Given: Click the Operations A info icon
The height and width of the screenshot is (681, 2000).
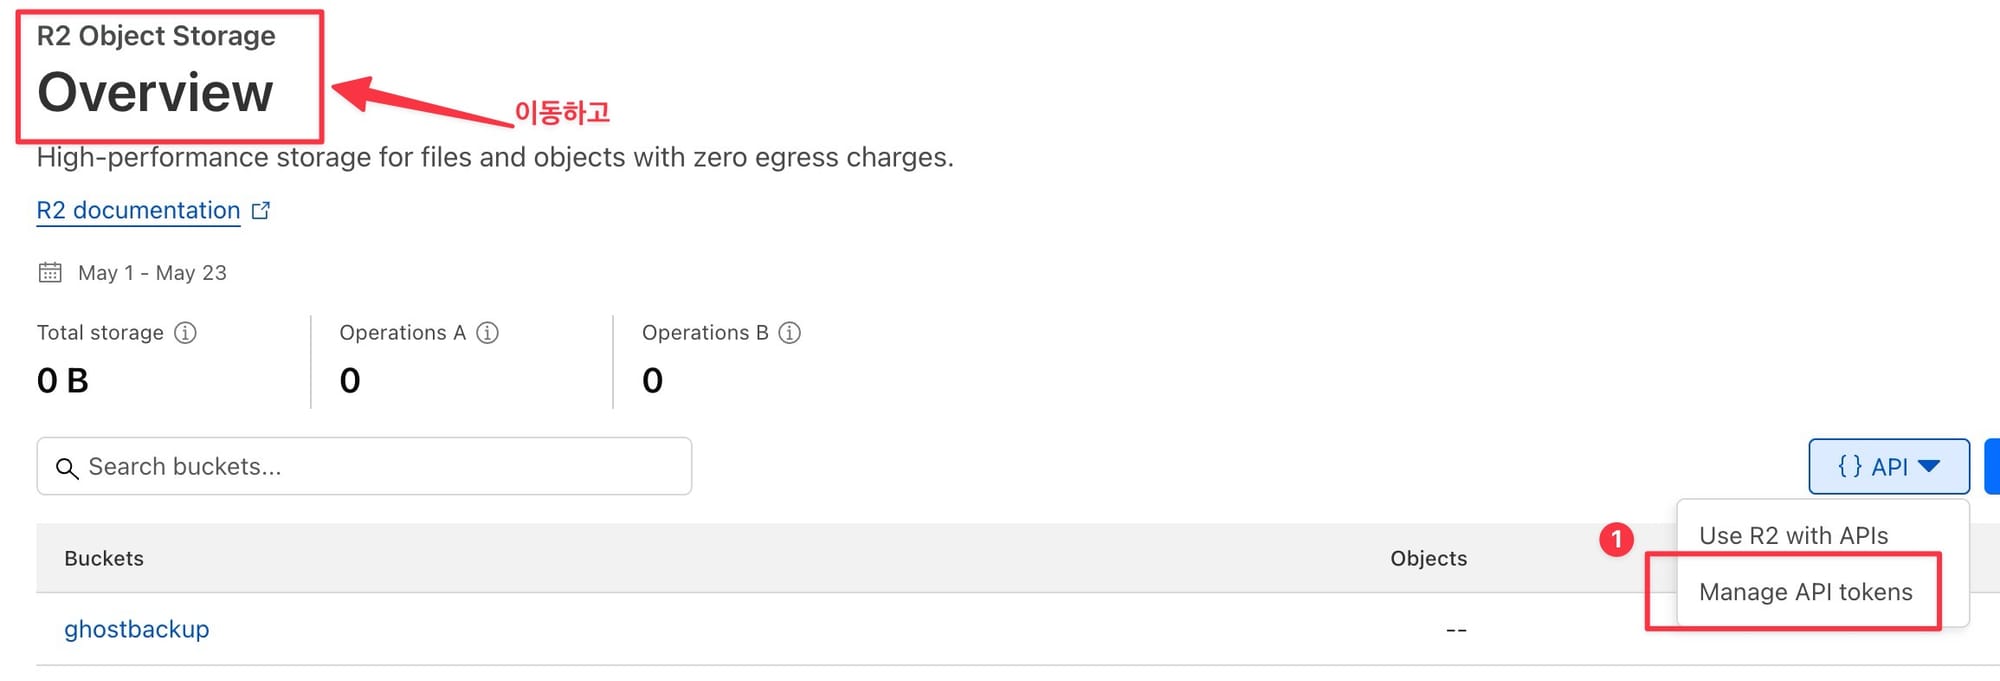Looking at the screenshot, I should (x=487, y=333).
